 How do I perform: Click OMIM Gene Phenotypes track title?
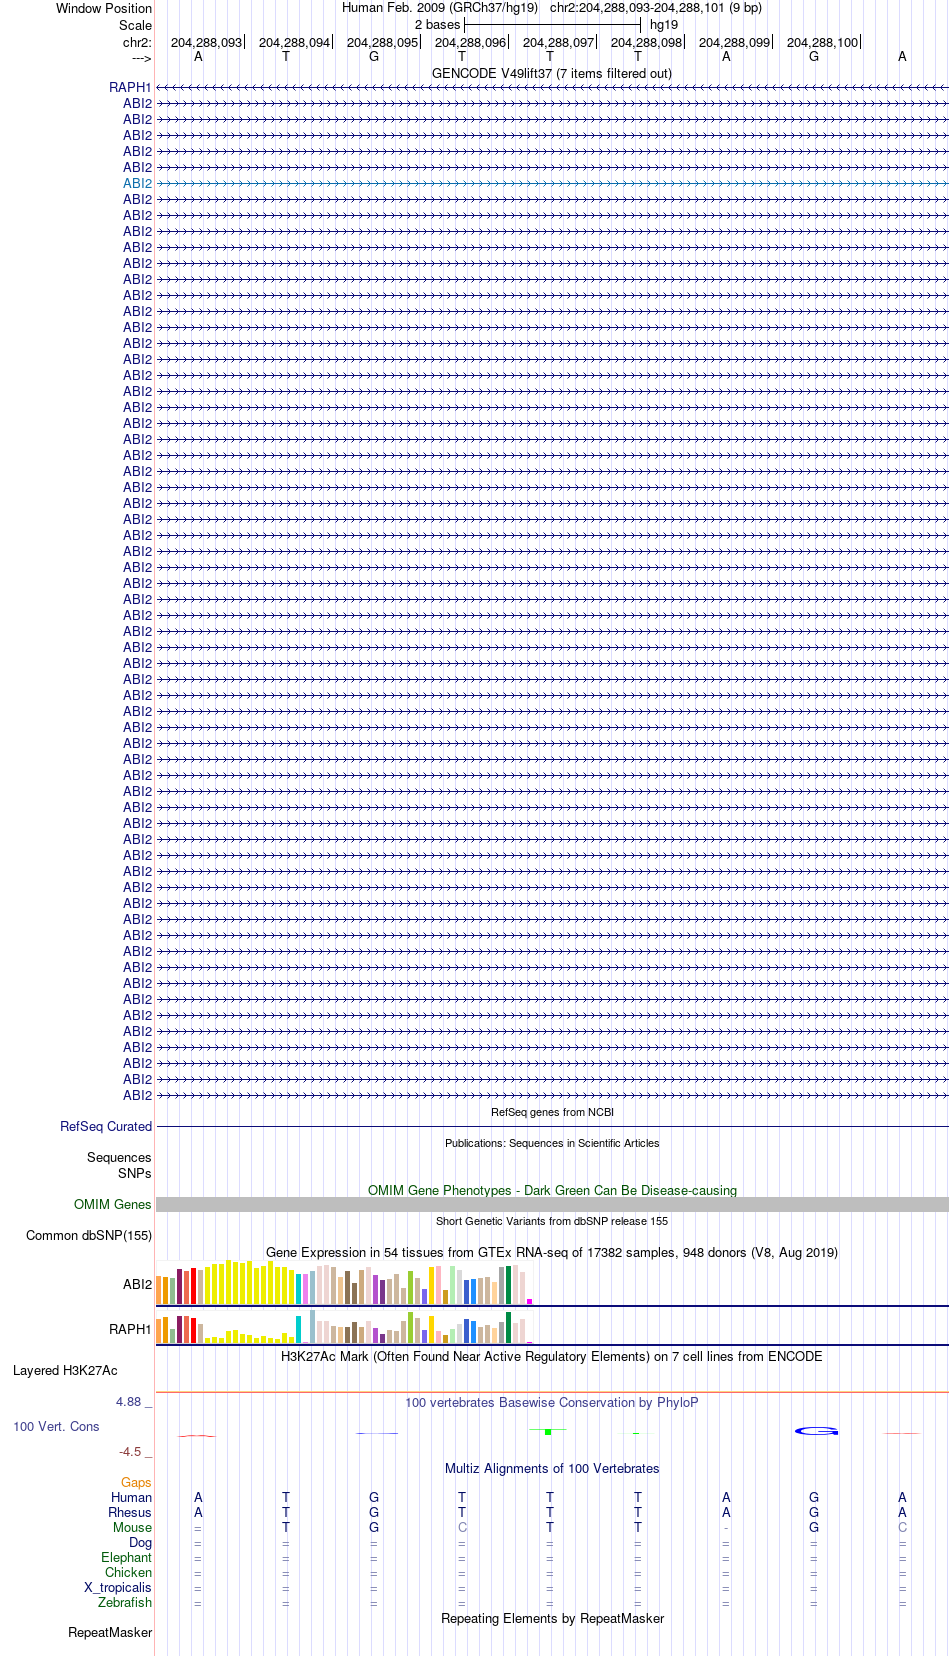click(552, 1190)
